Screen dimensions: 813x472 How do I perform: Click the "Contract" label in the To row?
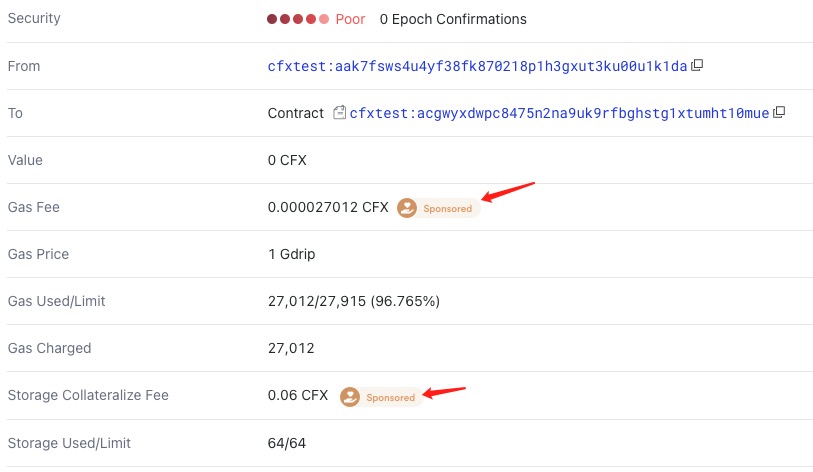296,113
